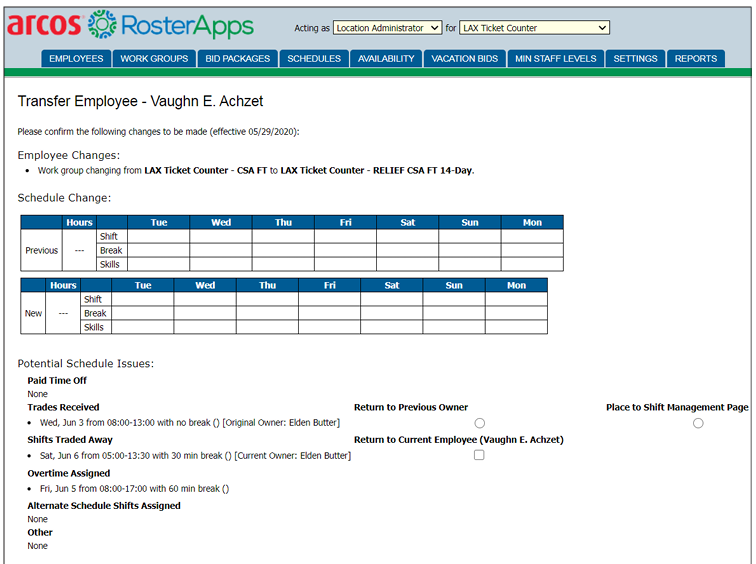View the Reports tab
Viewport: 756px width, 564px height.
(x=695, y=59)
